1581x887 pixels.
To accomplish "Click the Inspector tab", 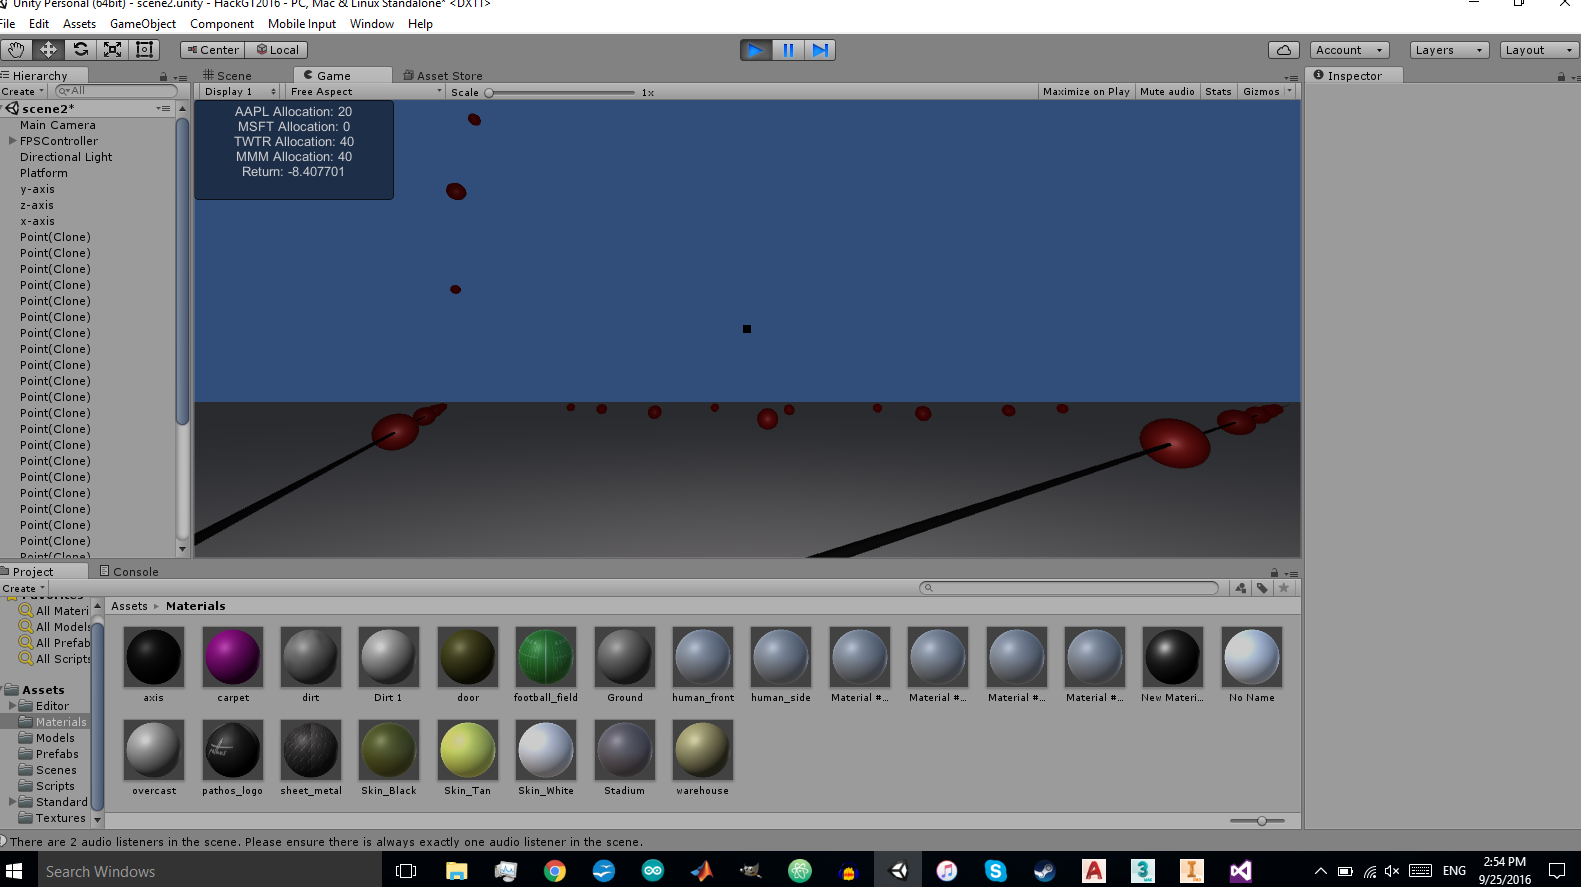I will coord(1354,75).
